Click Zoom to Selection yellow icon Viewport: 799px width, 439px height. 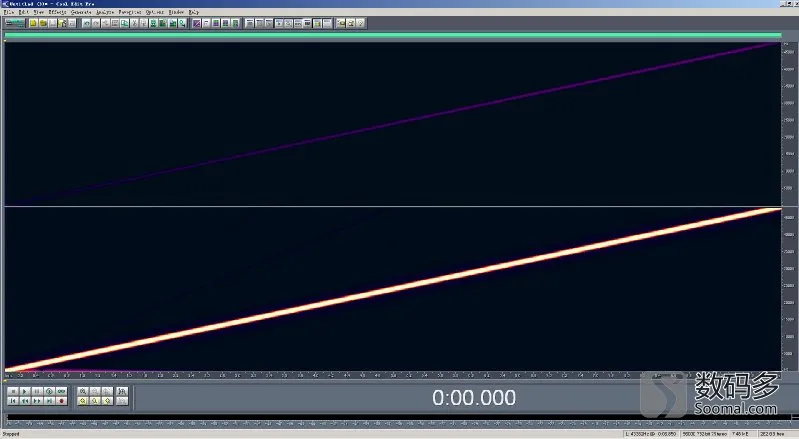coord(83,401)
